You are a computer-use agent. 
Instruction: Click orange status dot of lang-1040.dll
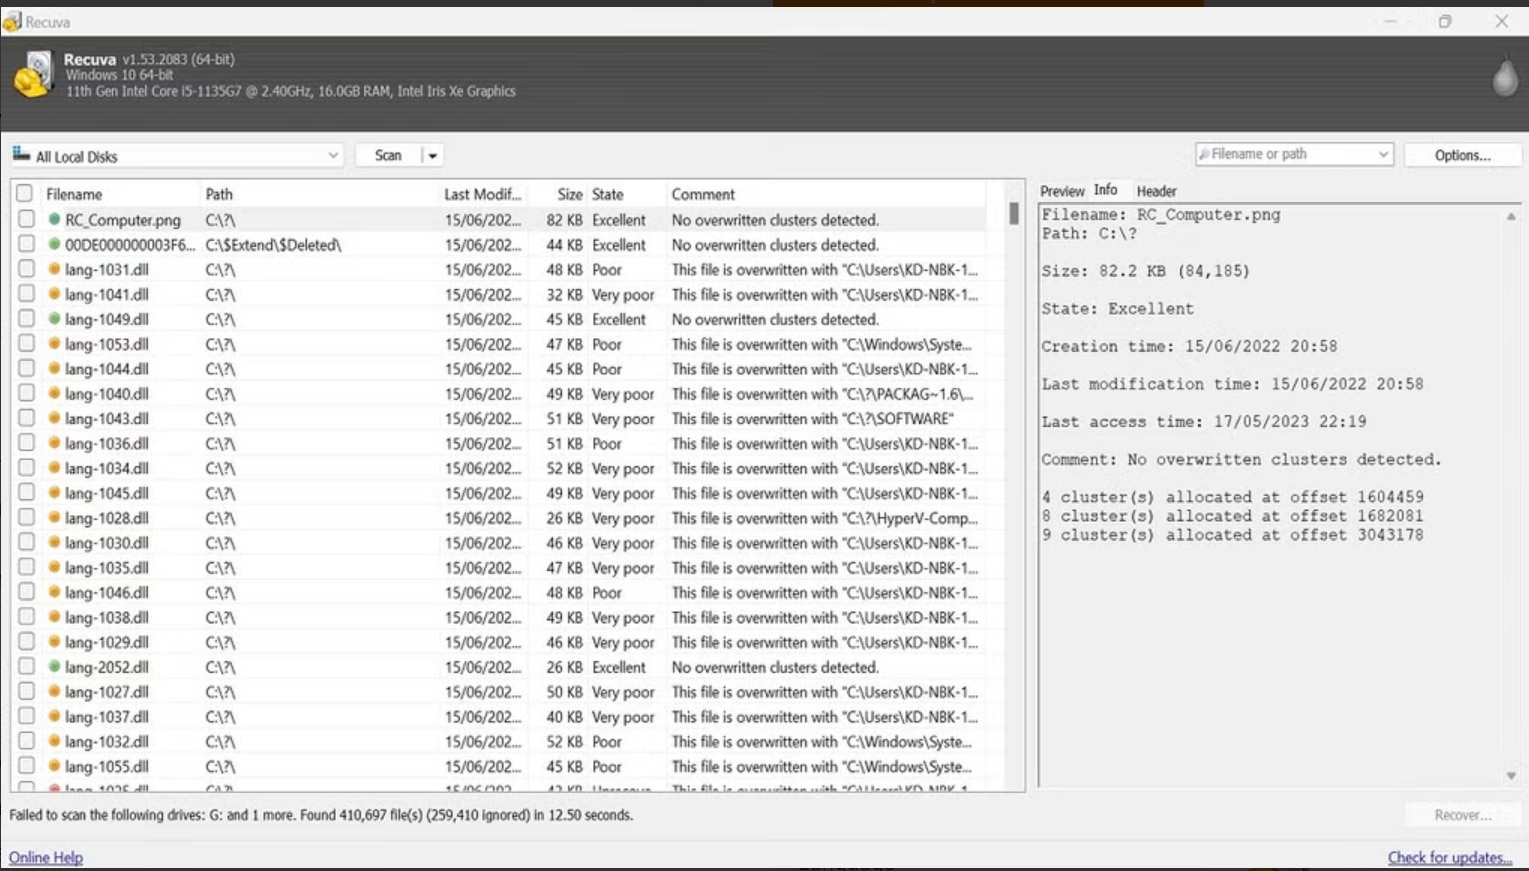point(54,394)
